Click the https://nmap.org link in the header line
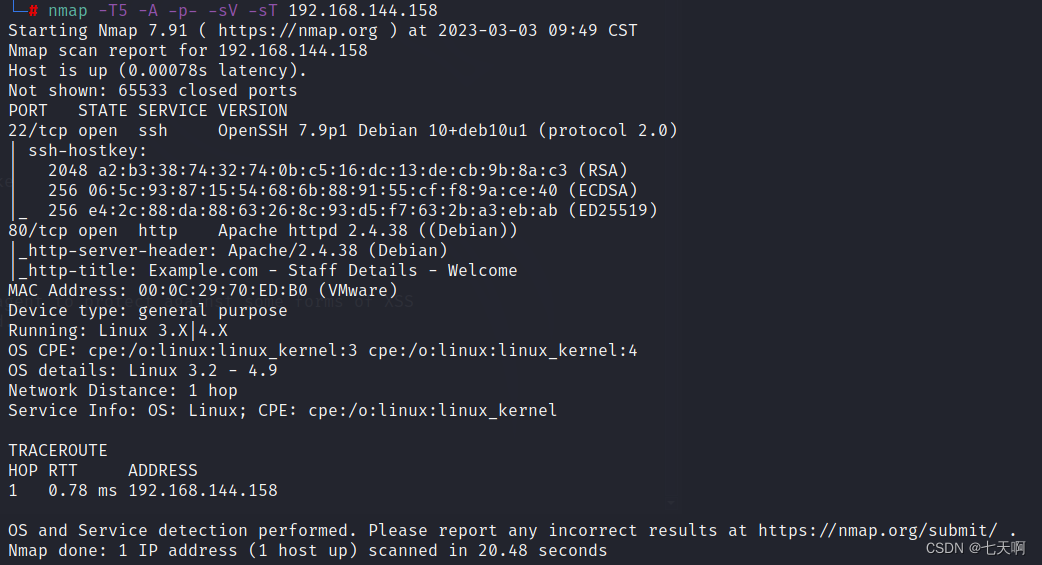 click(298, 31)
